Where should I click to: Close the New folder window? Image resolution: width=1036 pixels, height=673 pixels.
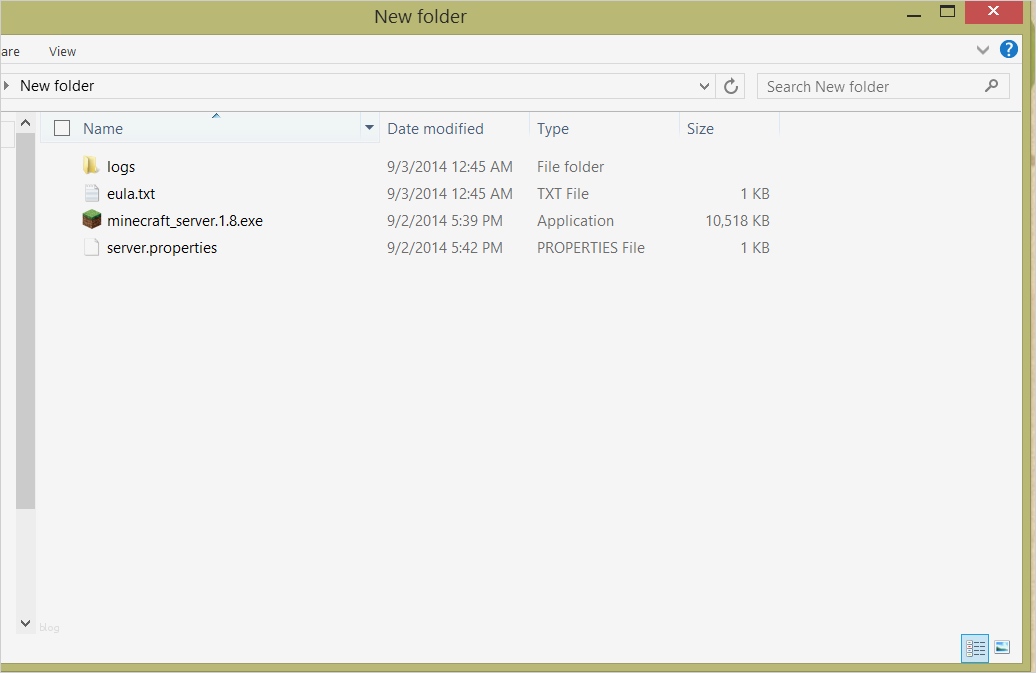pyautogui.click(x=993, y=11)
